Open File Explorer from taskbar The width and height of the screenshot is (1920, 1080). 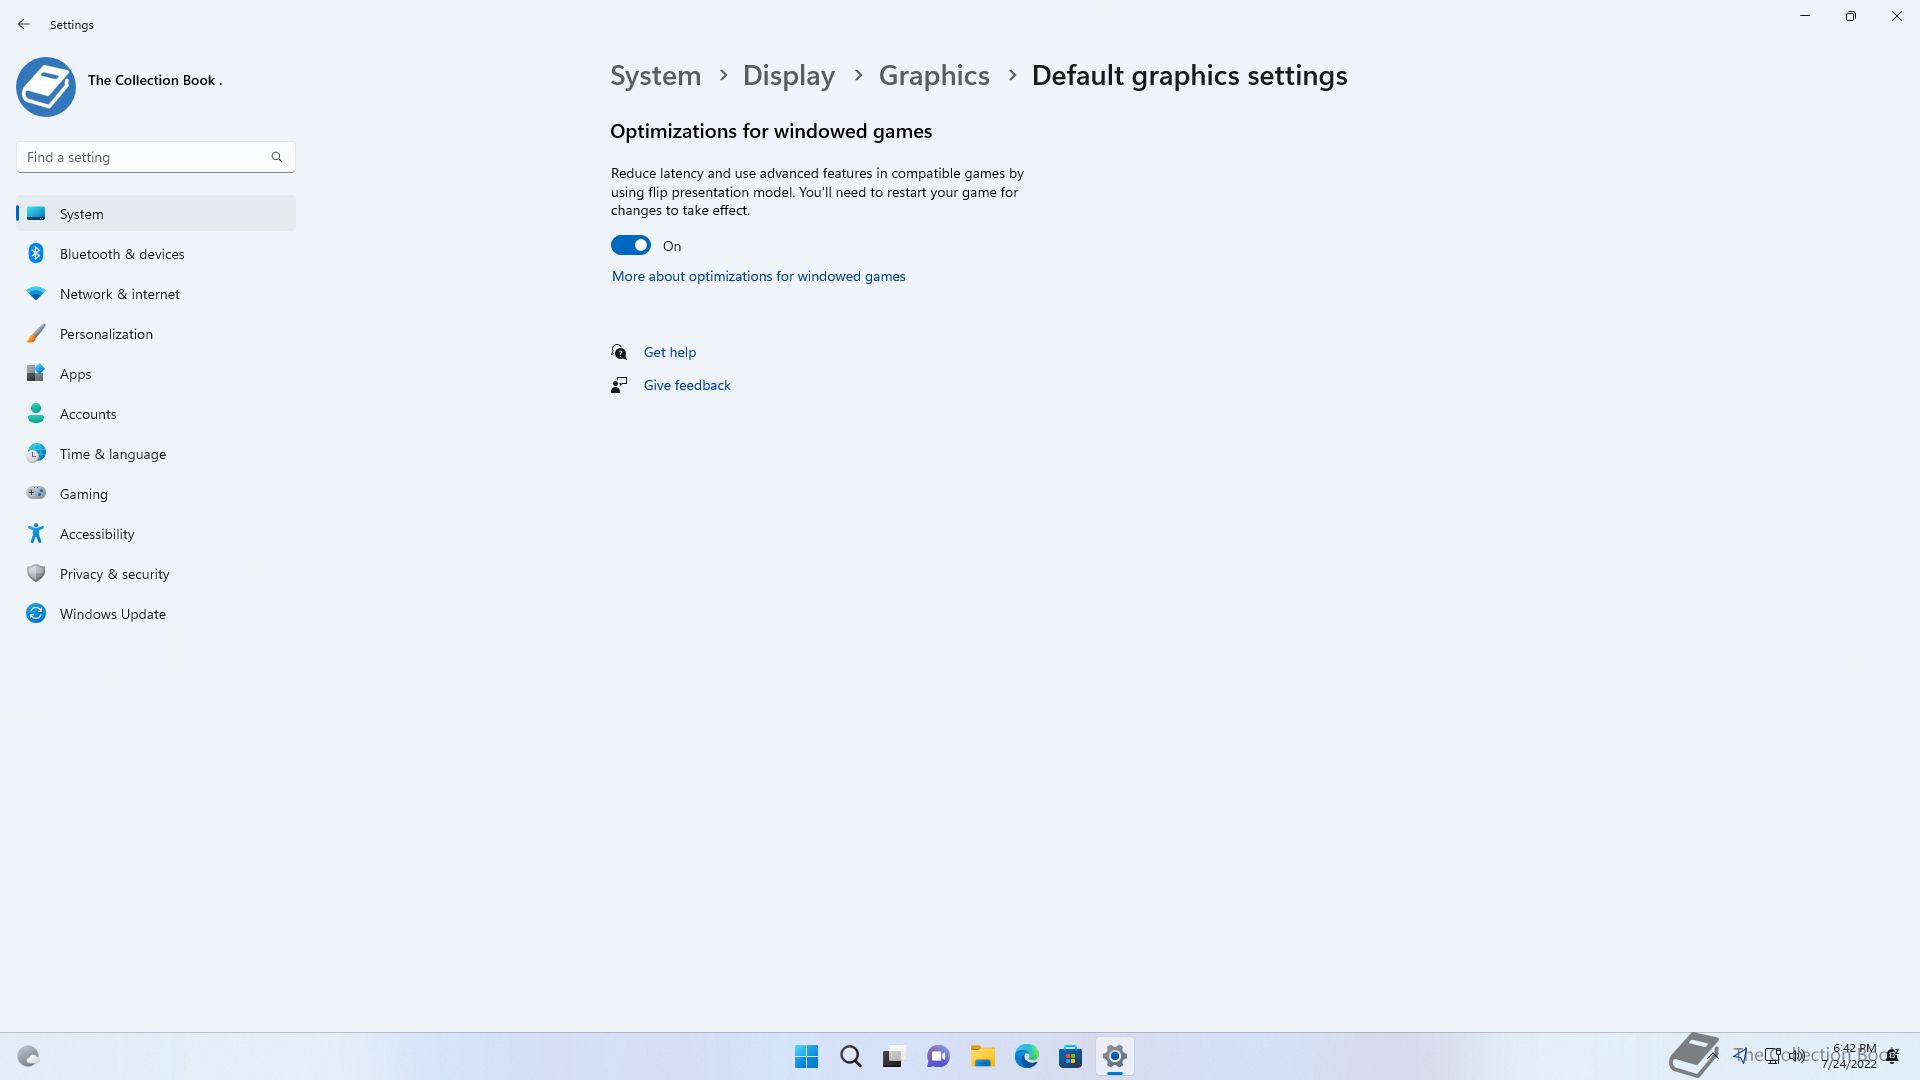click(982, 1056)
